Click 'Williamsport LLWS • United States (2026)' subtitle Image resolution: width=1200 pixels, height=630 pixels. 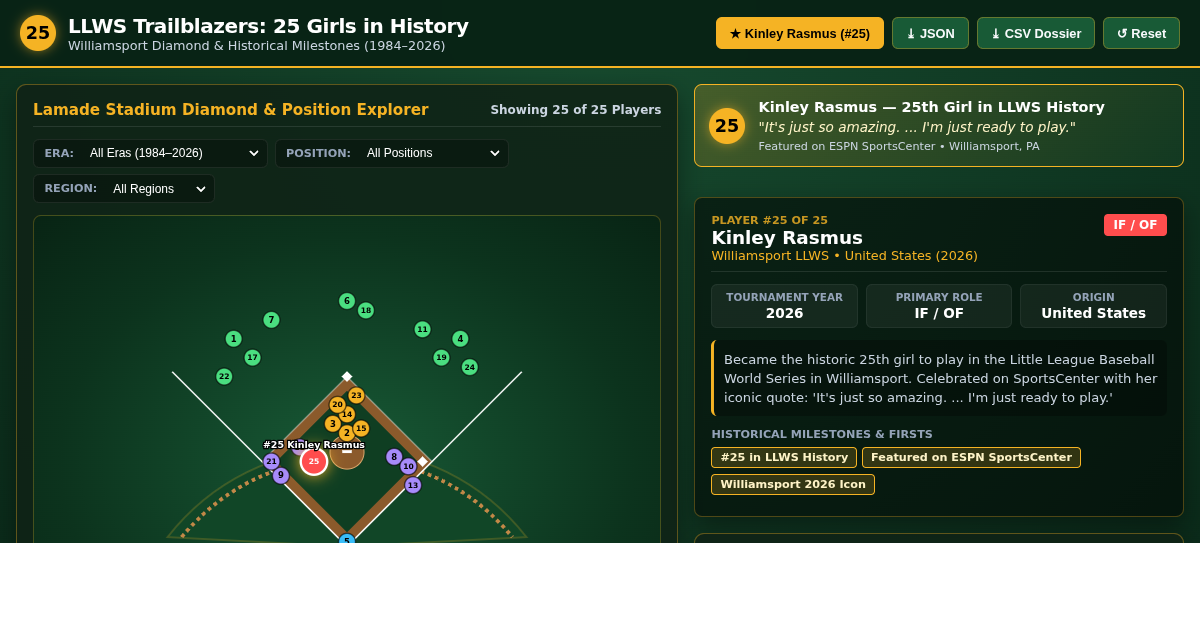[x=844, y=256]
